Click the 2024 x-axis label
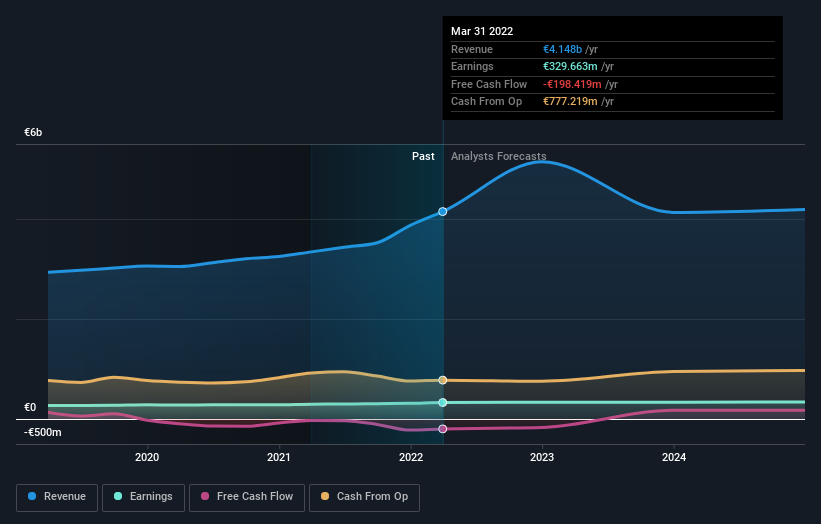Viewport: 821px width, 524px height. [x=674, y=457]
